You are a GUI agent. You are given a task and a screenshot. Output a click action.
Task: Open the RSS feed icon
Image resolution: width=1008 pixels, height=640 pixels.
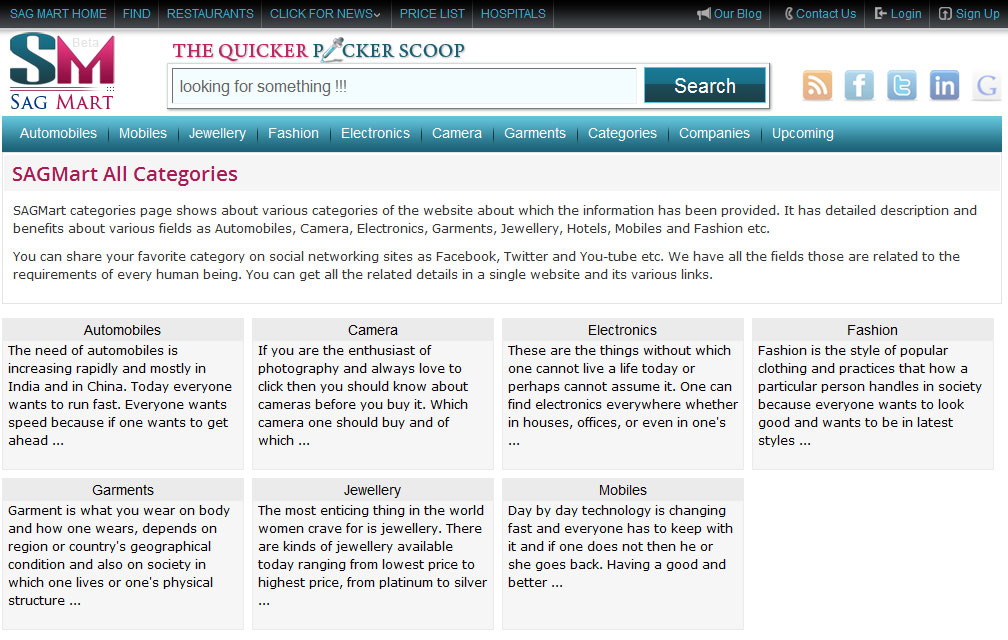click(x=817, y=85)
